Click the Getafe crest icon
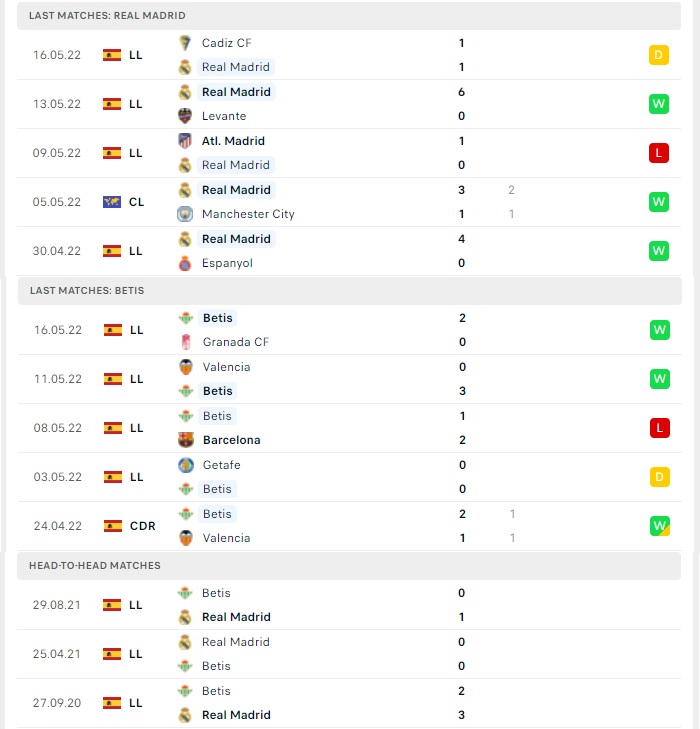700x729 pixels. [x=186, y=465]
